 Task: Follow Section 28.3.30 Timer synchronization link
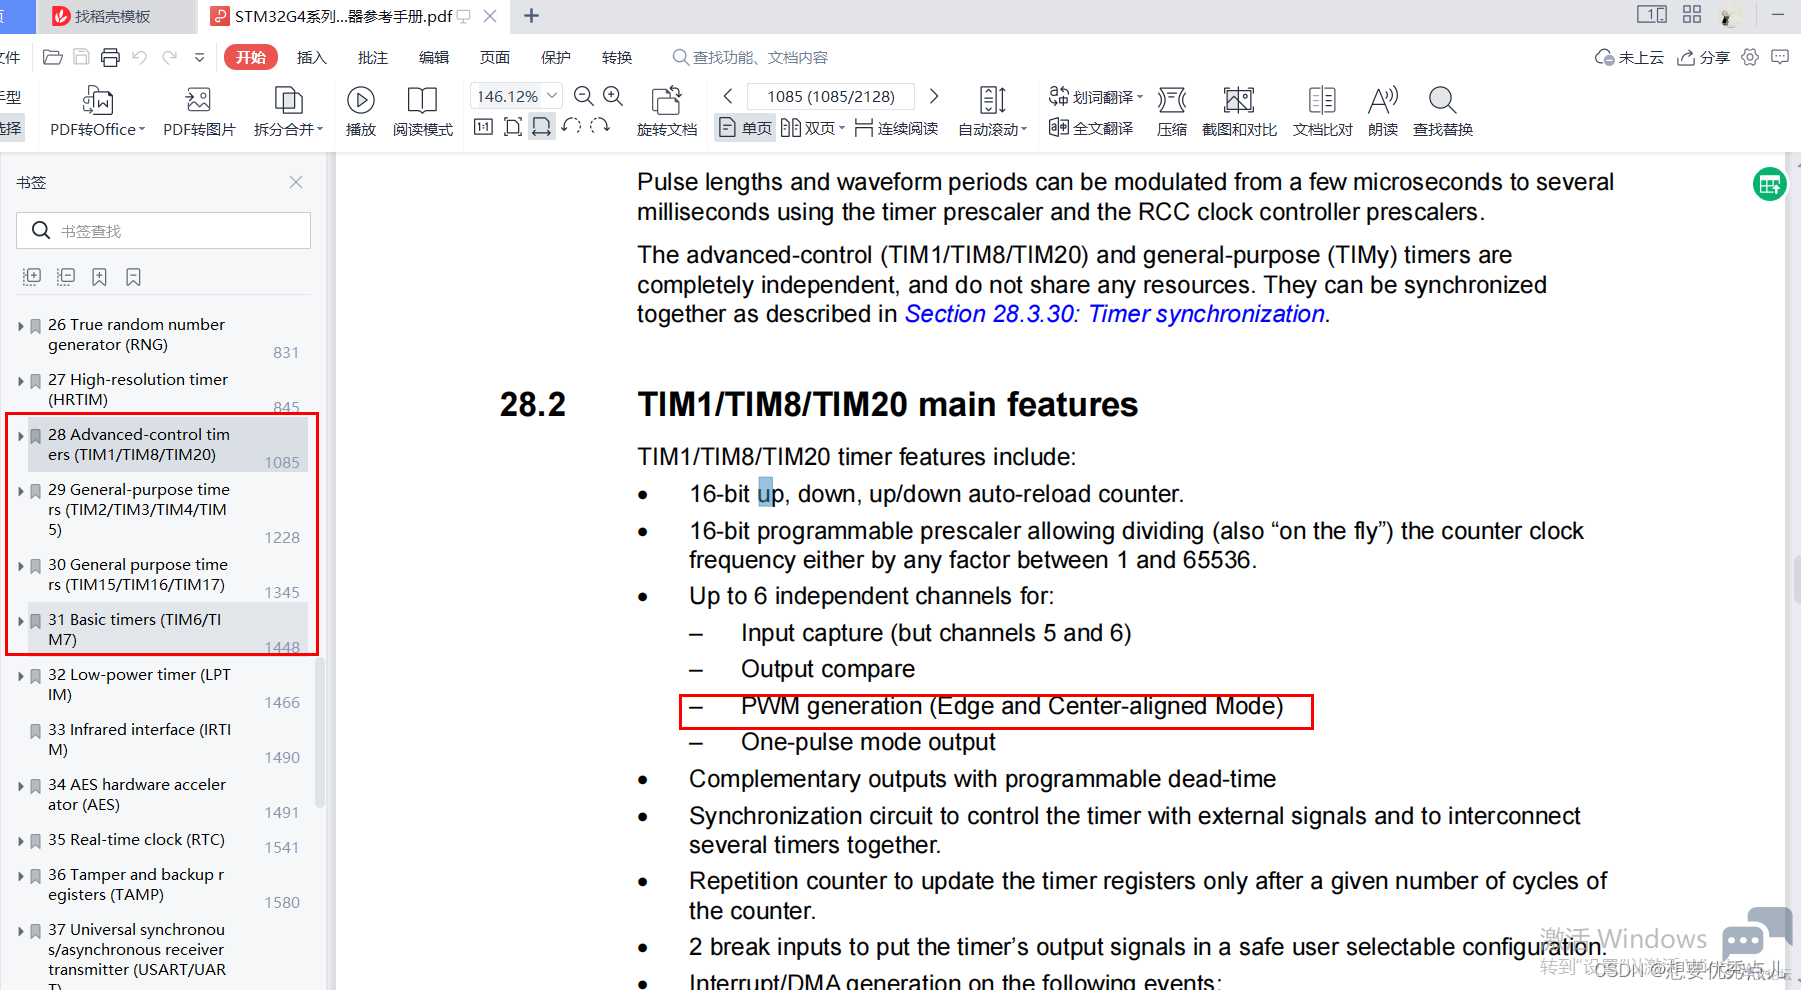[x=1115, y=314]
